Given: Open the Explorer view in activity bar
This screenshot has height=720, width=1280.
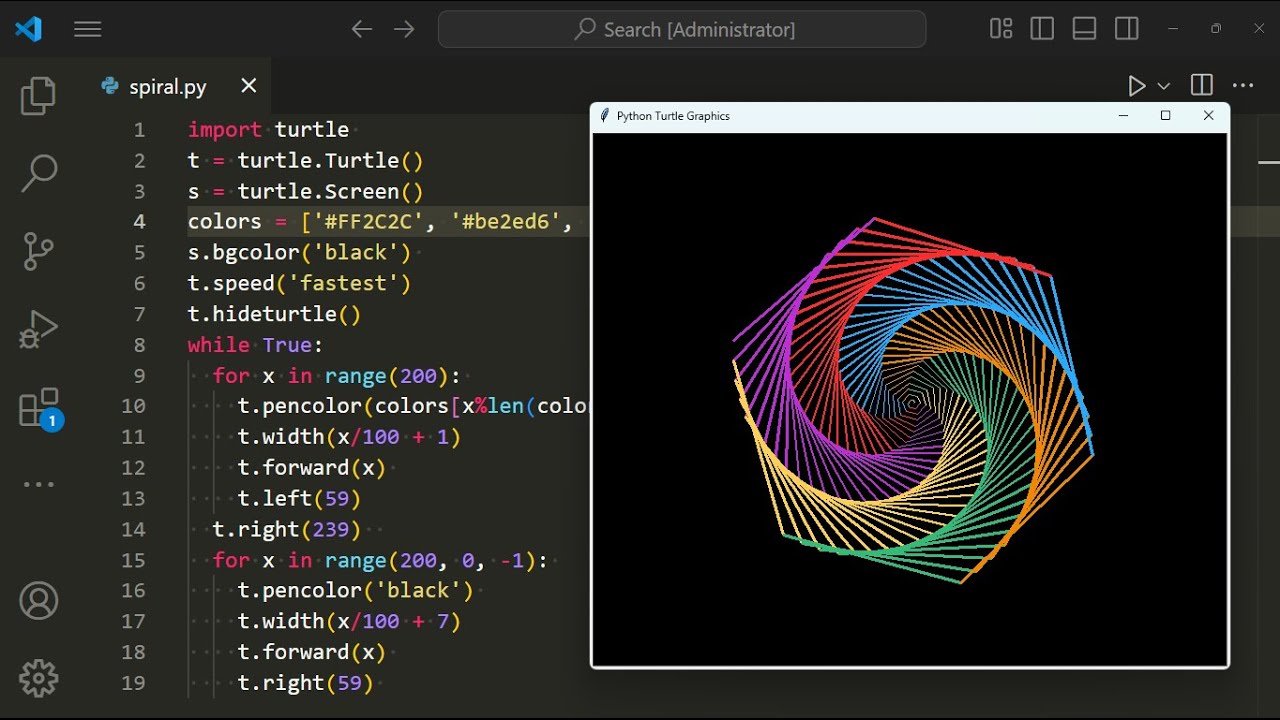Looking at the screenshot, I should (38, 97).
